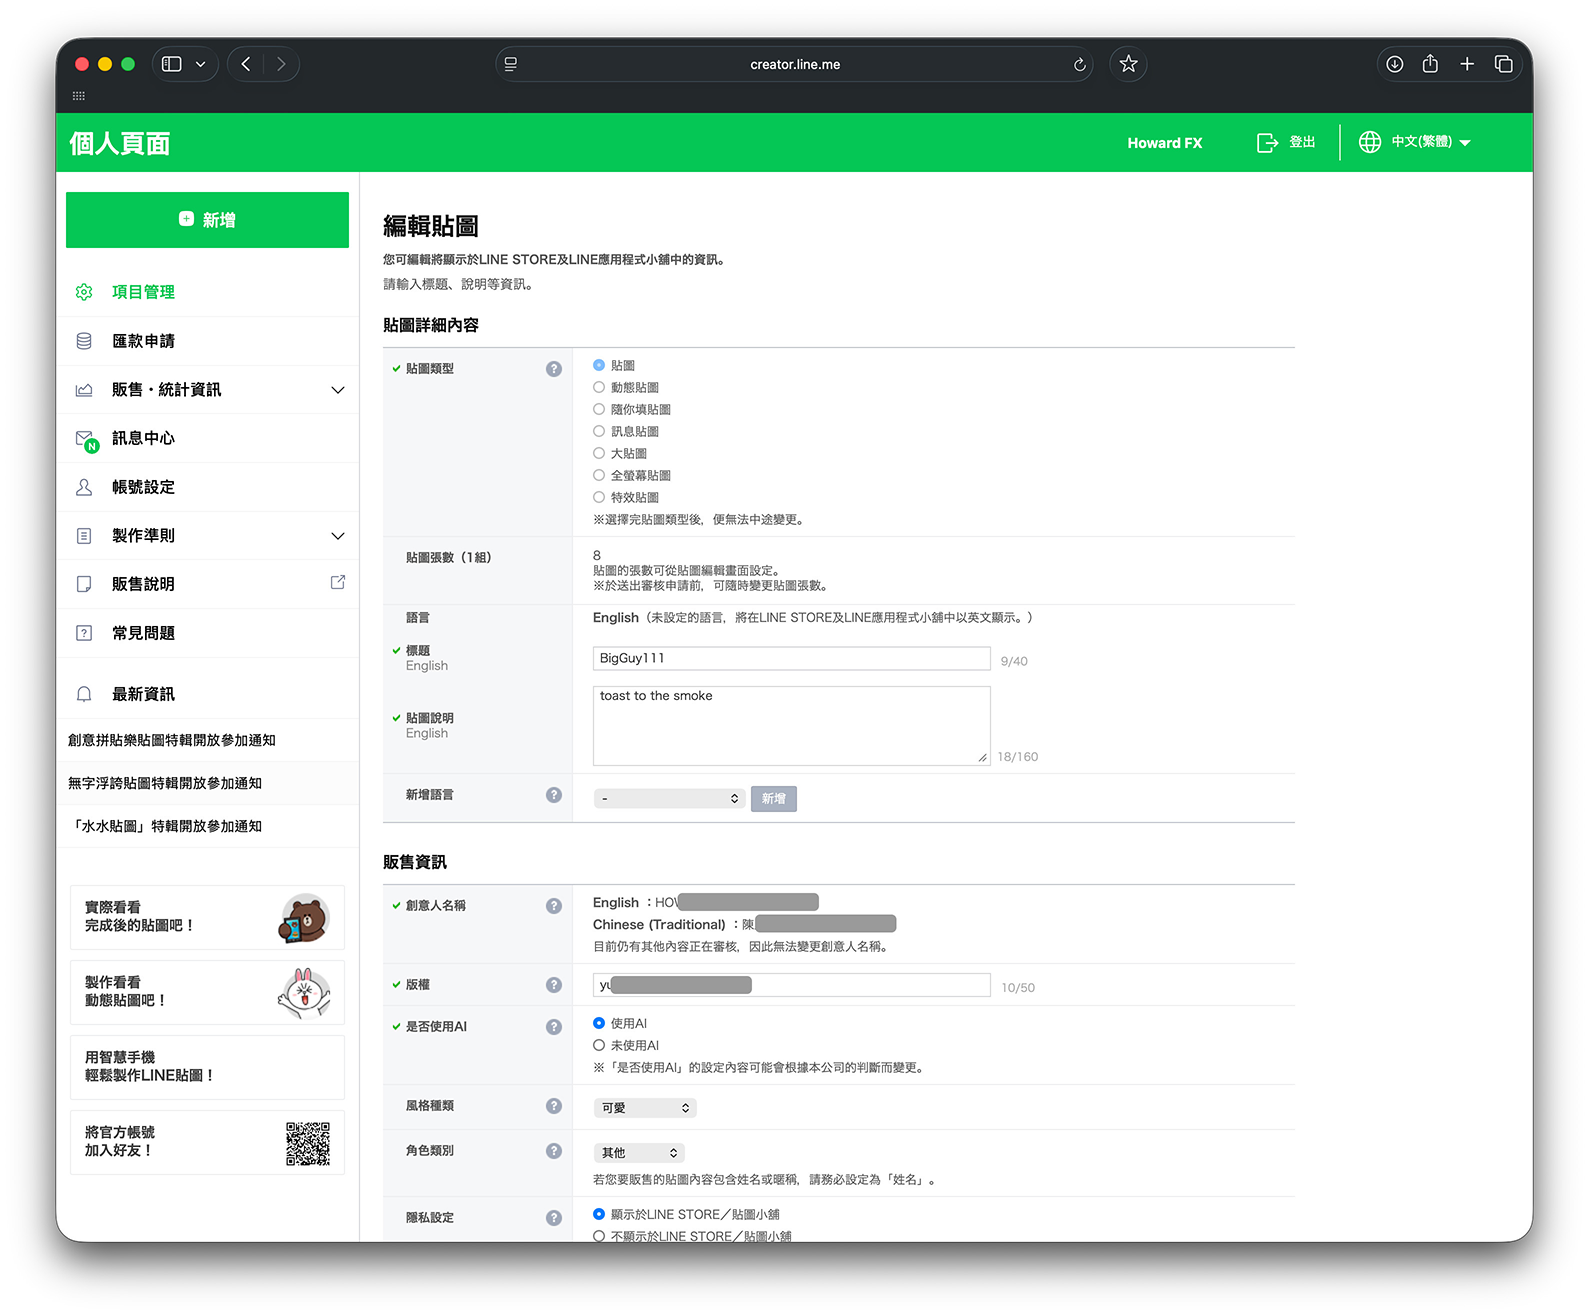
Task: Open the 創意拼貼樂貼圖特輯開放參加通知 news link
Action: (x=172, y=740)
